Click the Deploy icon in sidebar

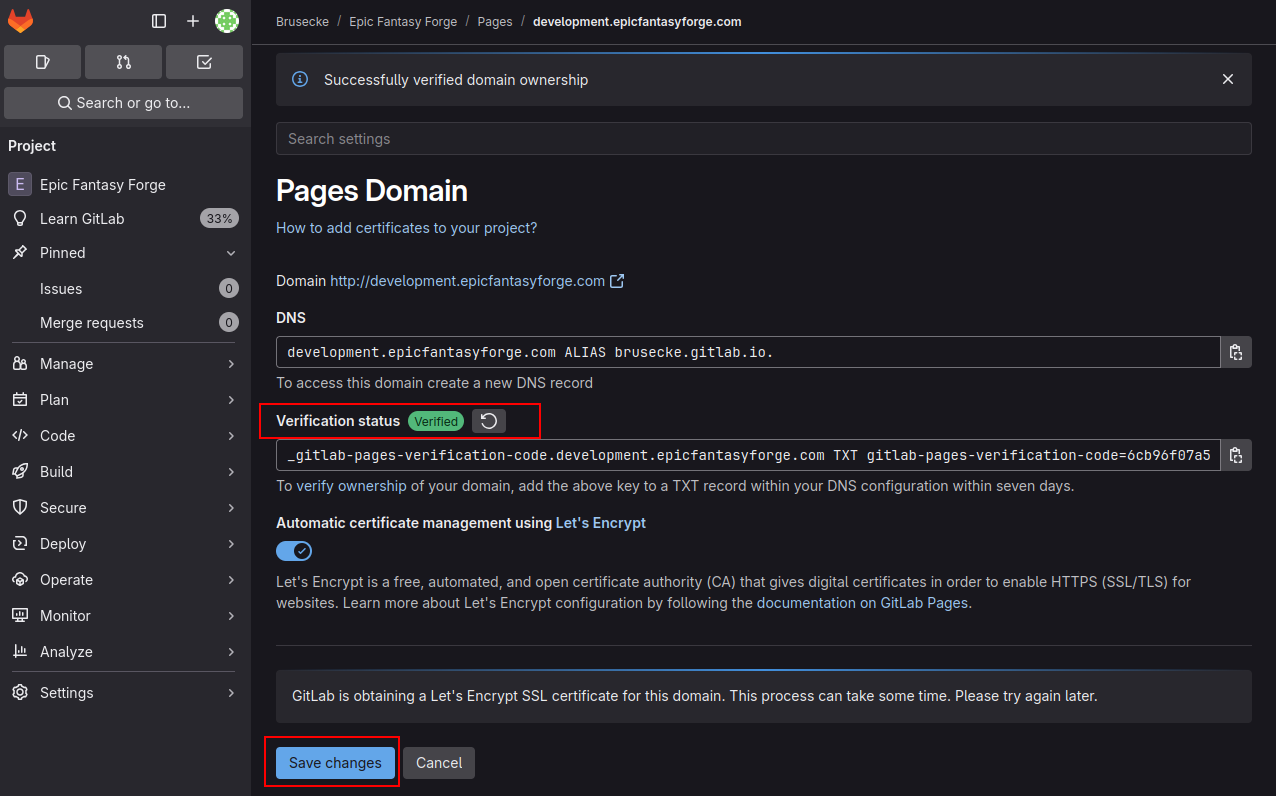(x=20, y=544)
